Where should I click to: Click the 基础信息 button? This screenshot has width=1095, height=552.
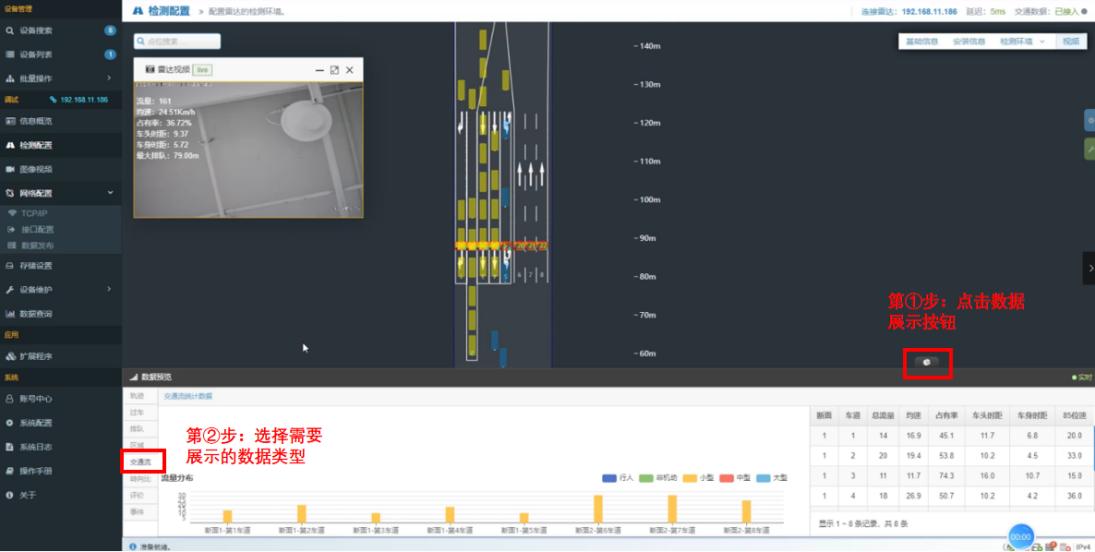pos(921,42)
